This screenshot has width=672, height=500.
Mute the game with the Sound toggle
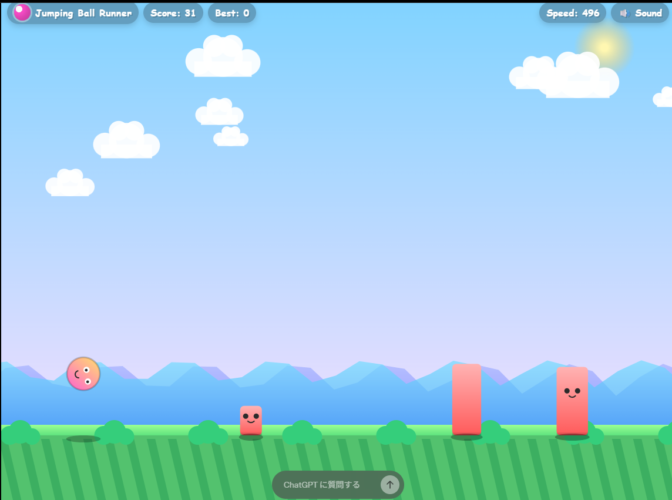(640, 13)
